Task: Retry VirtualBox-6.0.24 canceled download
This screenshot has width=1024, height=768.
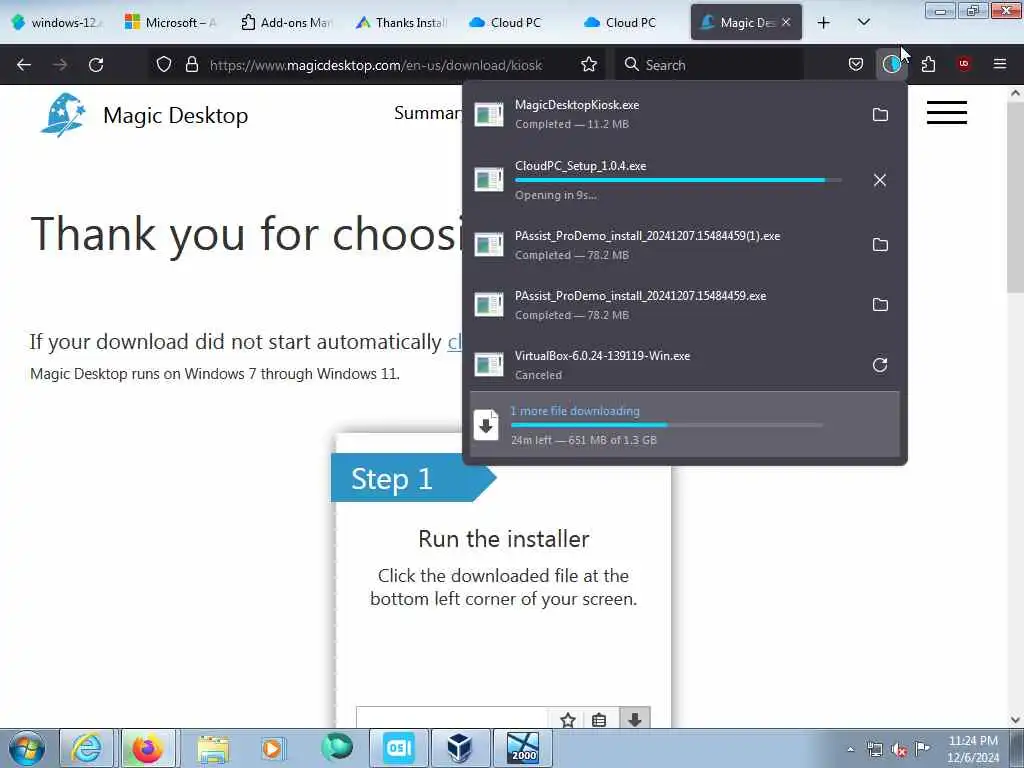Action: [x=880, y=365]
